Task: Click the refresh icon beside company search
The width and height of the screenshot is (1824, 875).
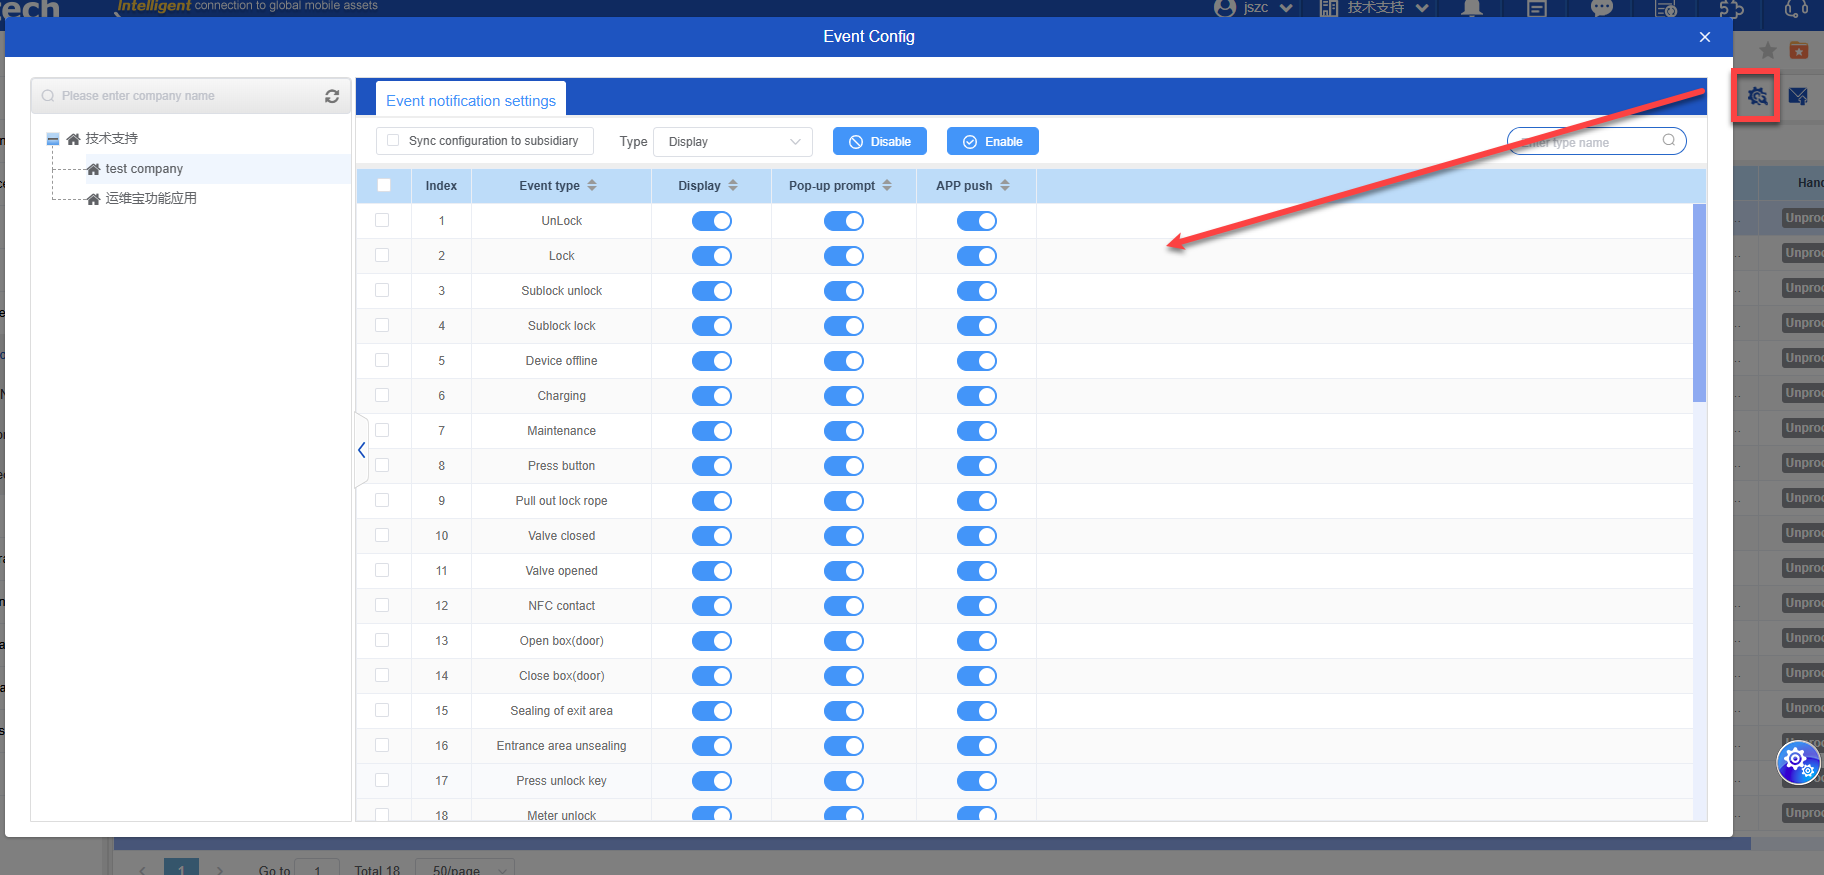Action: tap(332, 96)
